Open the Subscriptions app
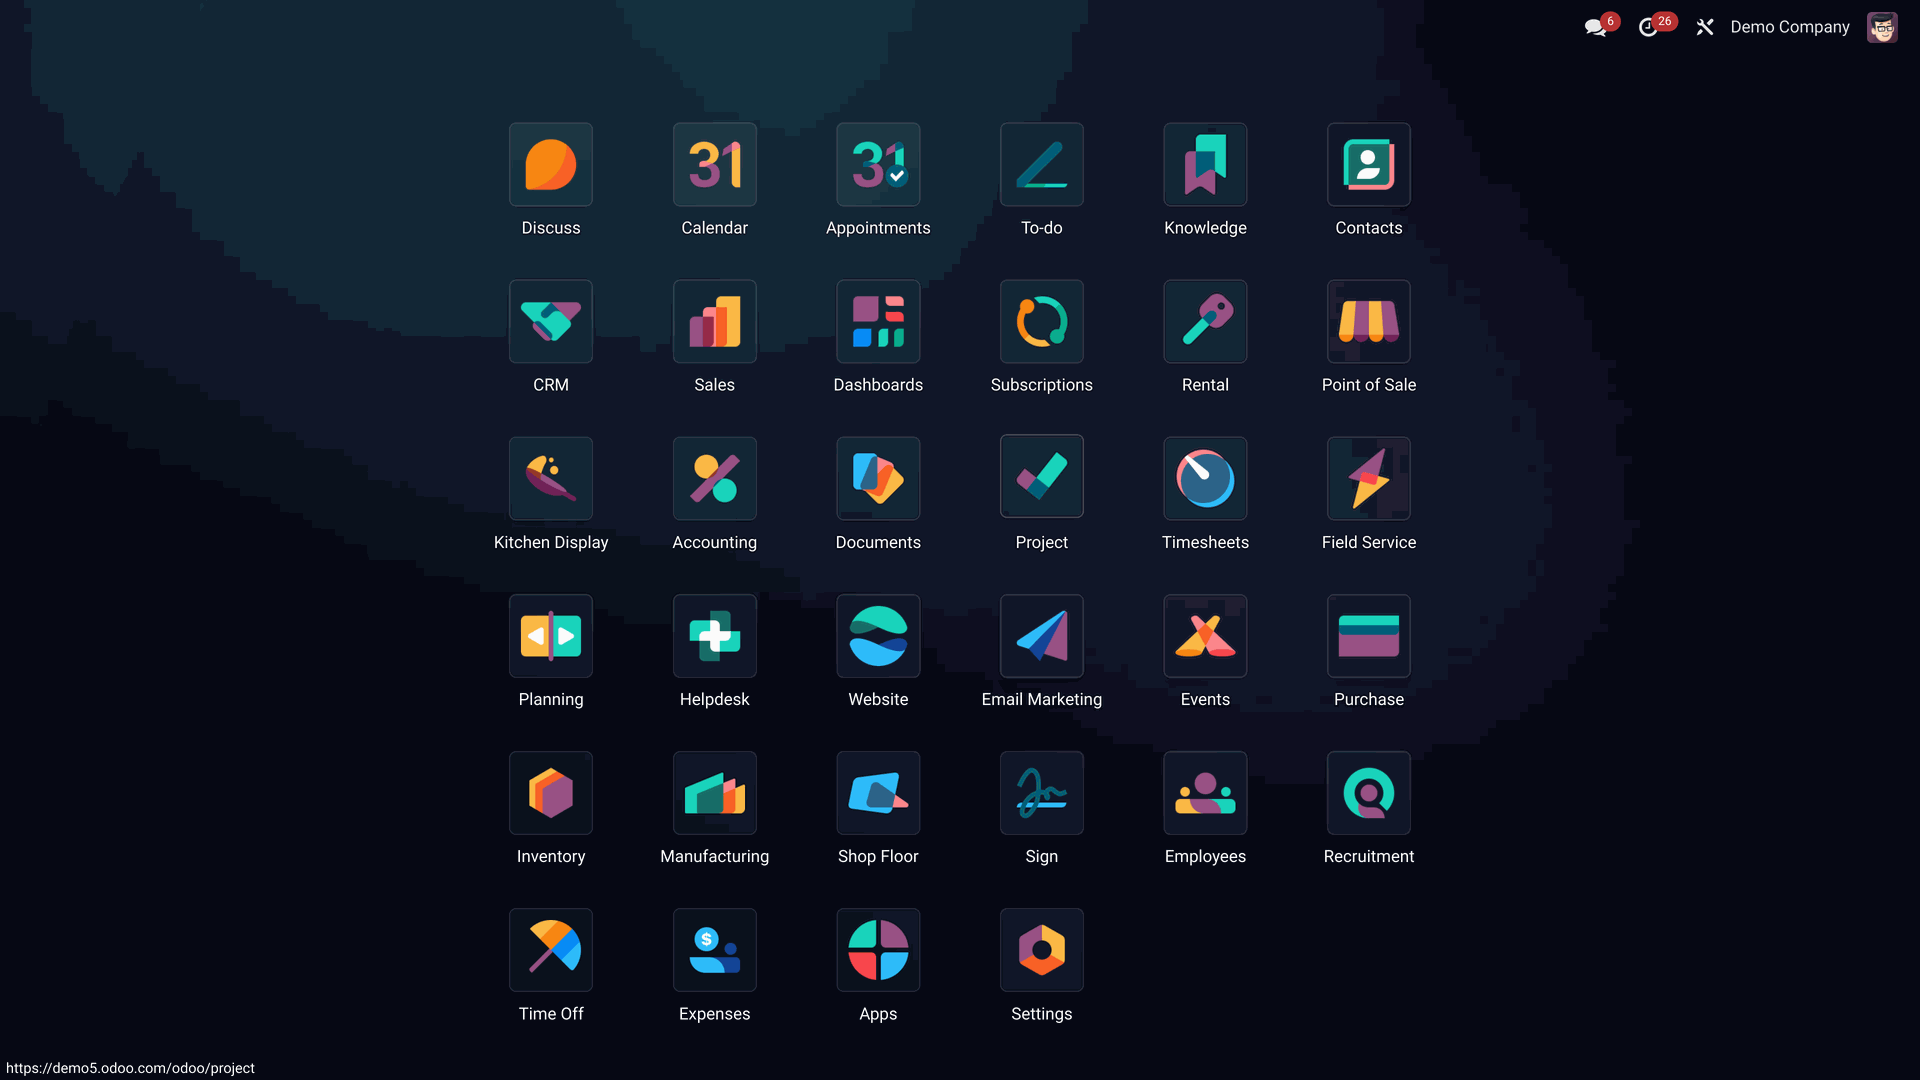Image resolution: width=1920 pixels, height=1080 pixels. 1041,322
